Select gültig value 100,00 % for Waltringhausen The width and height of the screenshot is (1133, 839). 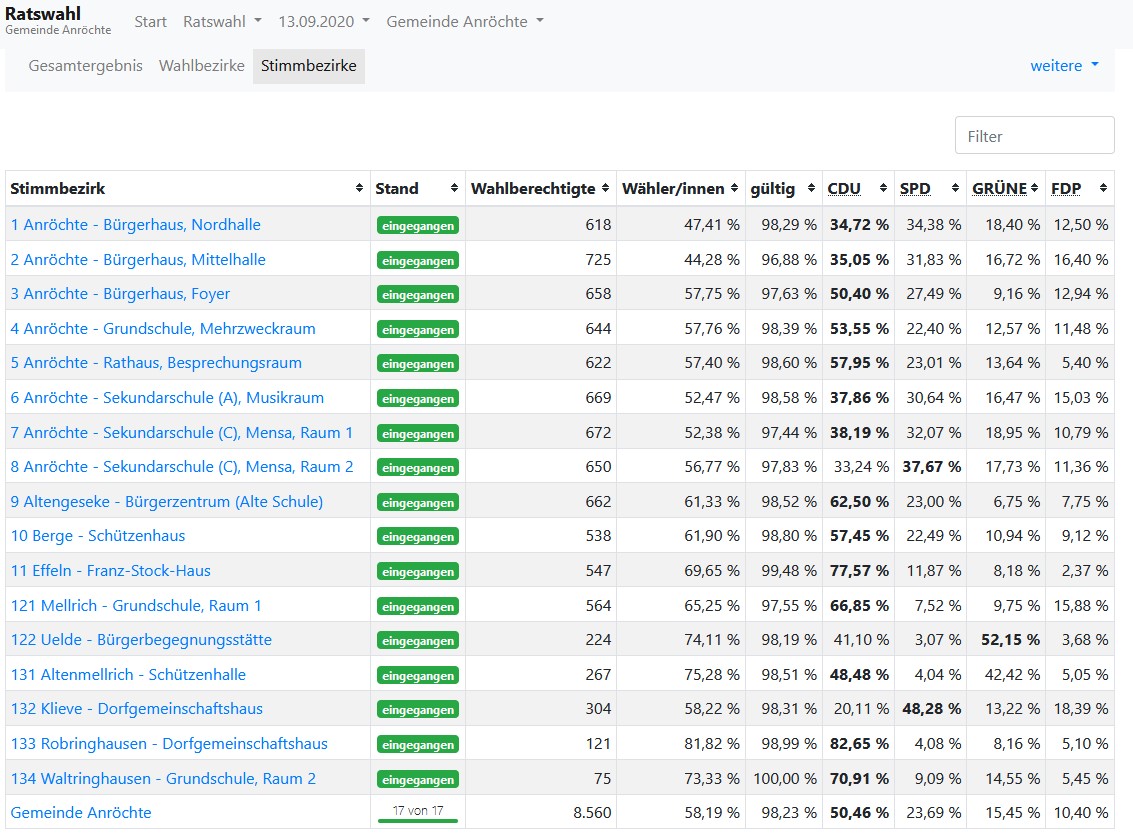point(785,778)
